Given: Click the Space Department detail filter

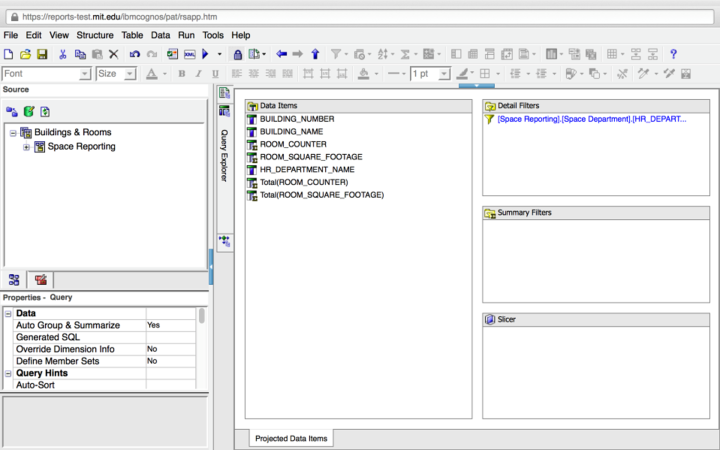Looking at the screenshot, I should pos(591,119).
